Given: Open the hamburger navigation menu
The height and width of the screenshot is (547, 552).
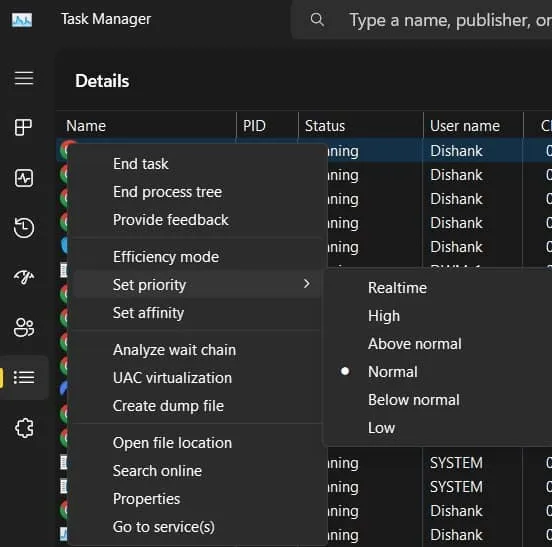Looking at the screenshot, I should 24,78.
